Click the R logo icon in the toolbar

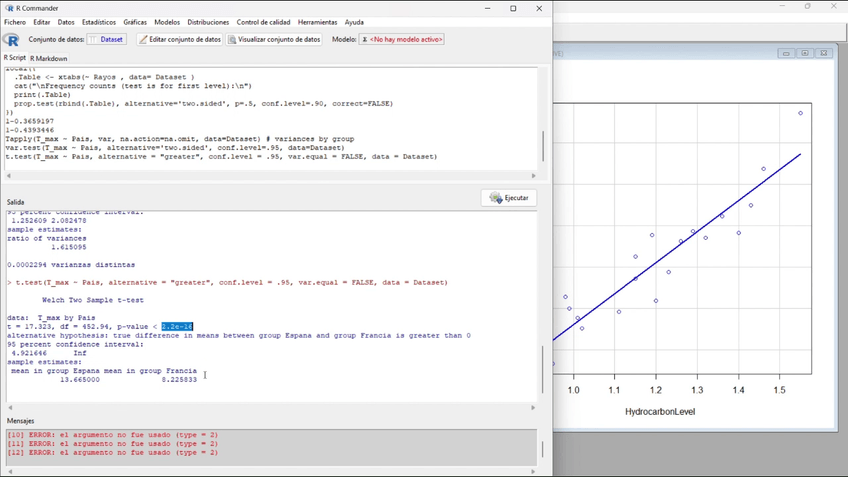click(x=12, y=40)
